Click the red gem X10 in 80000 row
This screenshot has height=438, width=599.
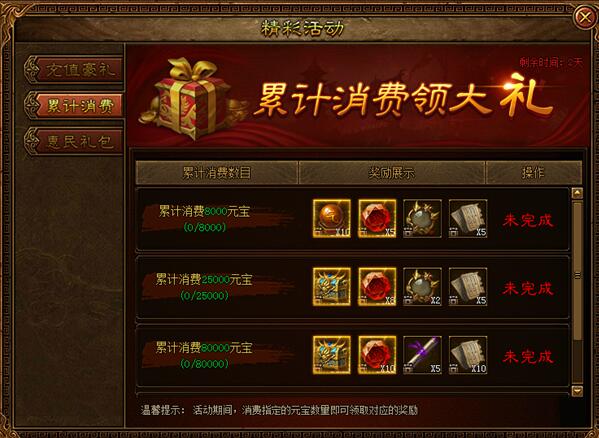[x=377, y=355]
